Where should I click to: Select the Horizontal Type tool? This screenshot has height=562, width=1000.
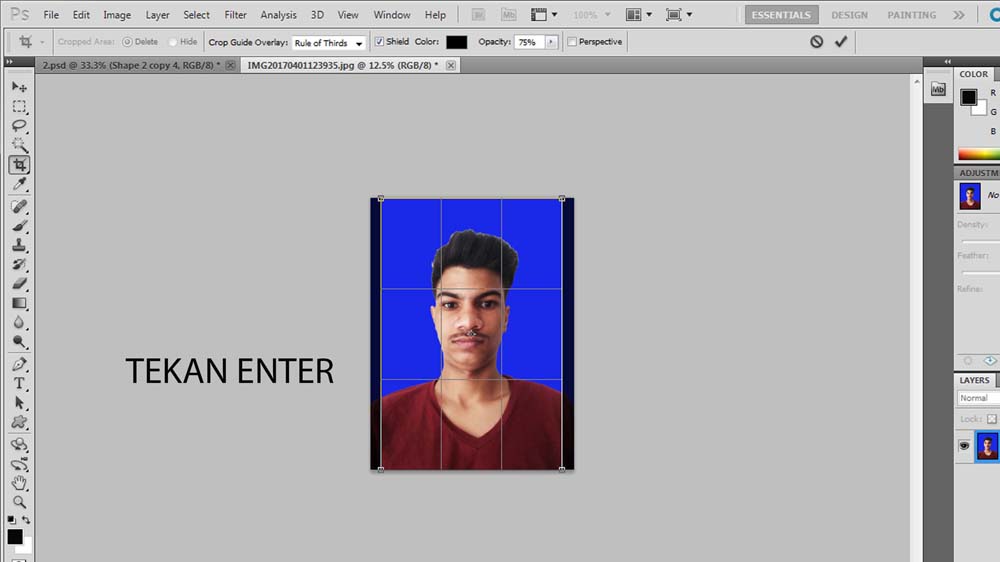pyautogui.click(x=19, y=383)
